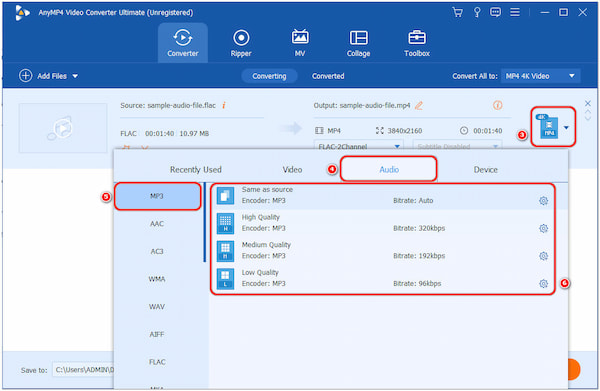Show source file info icon
The height and width of the screenshot is (391, 600).
[224, 105]
